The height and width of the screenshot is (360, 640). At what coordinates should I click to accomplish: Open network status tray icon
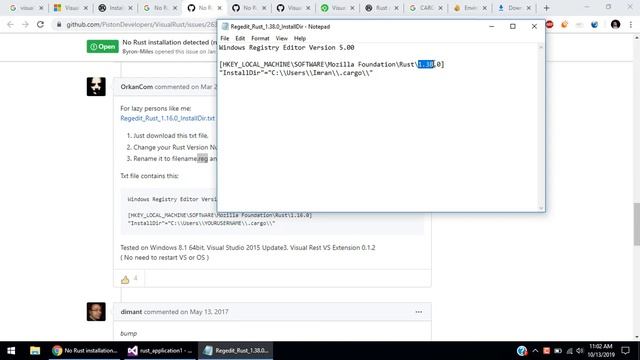coord(569,351)
